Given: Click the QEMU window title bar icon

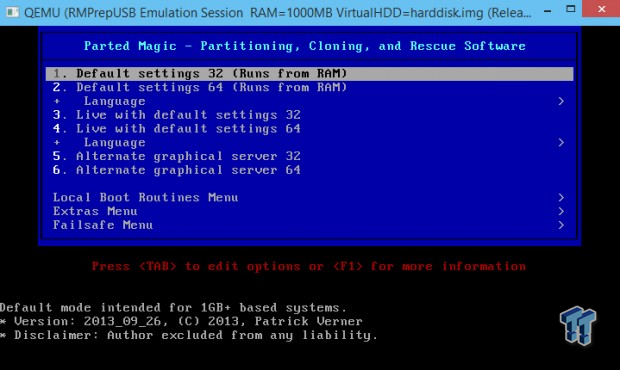Looking at the screenshot, I should click(x=12, y=12).
